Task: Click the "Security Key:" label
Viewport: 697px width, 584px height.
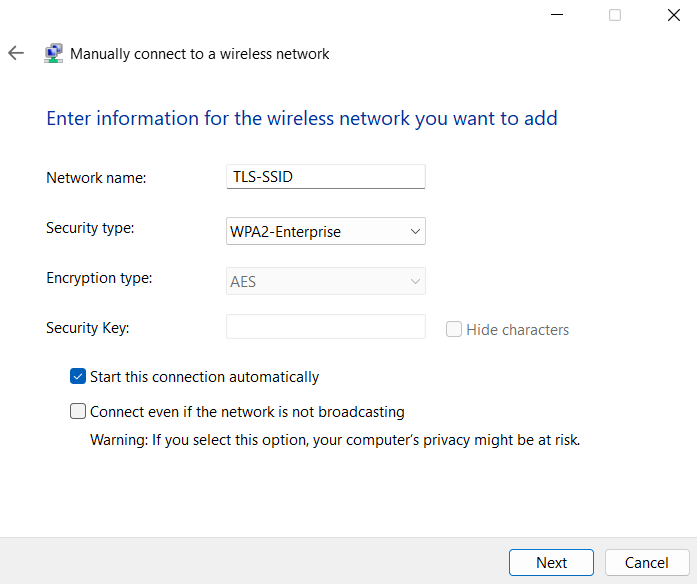Action: [88, 328]
